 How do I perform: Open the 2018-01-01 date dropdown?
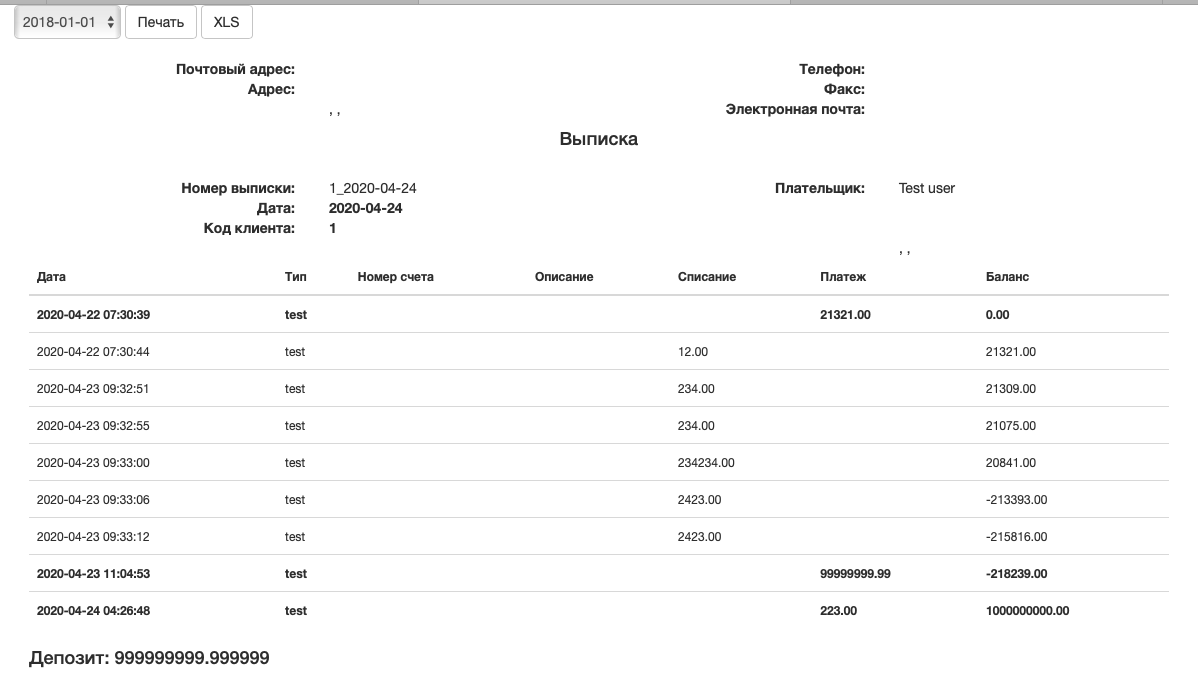[x=68, y=22]
